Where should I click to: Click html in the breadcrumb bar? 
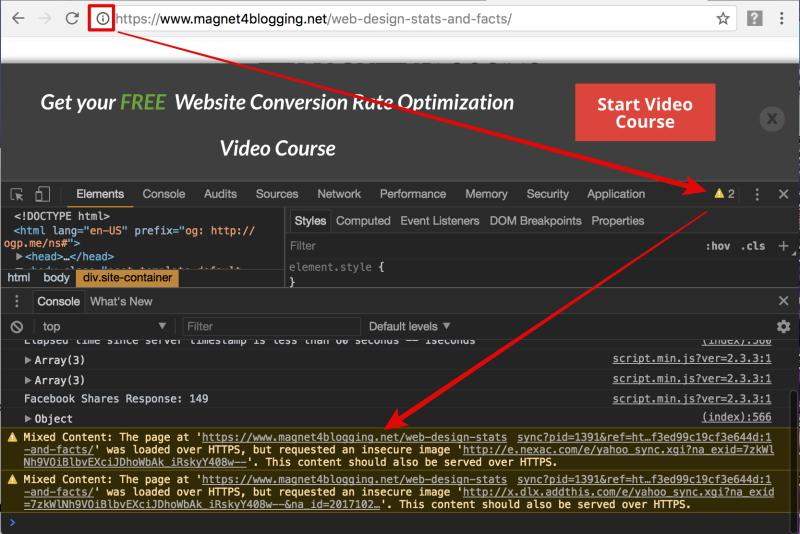tap(19, 278)
